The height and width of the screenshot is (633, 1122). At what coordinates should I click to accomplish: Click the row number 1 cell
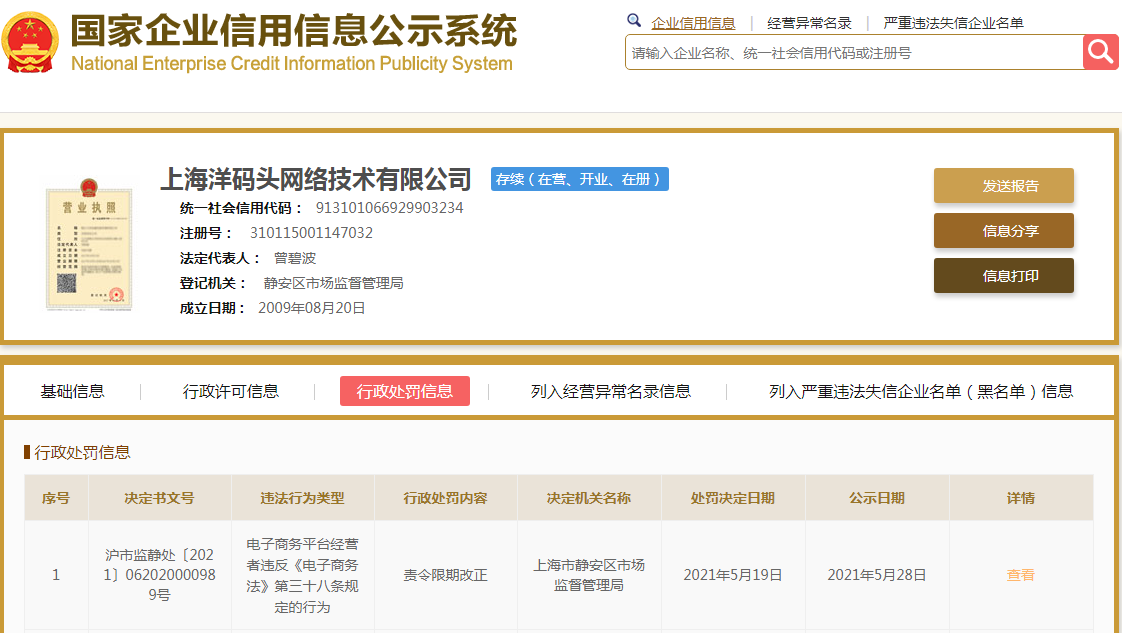click(x=56, y=575)
